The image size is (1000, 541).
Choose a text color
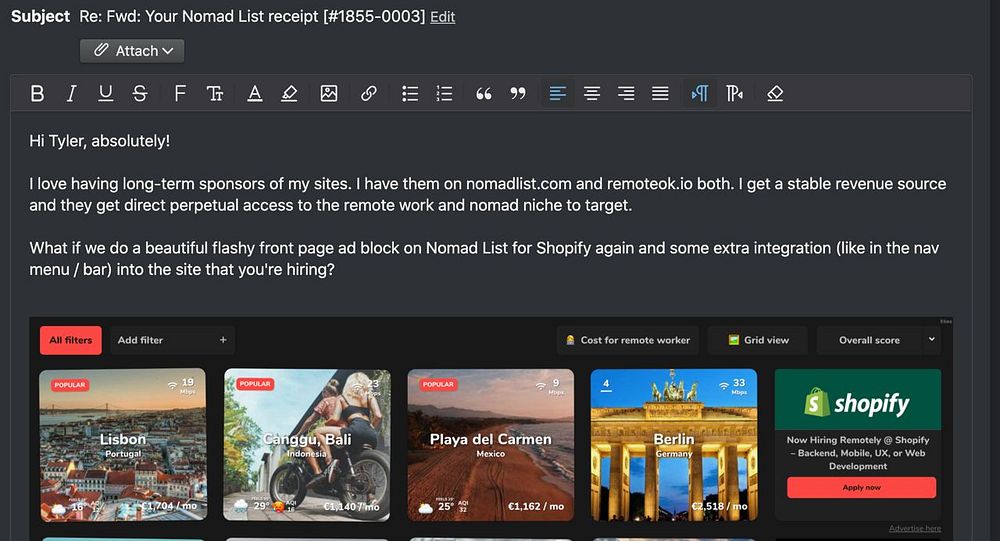click(254, 94)
